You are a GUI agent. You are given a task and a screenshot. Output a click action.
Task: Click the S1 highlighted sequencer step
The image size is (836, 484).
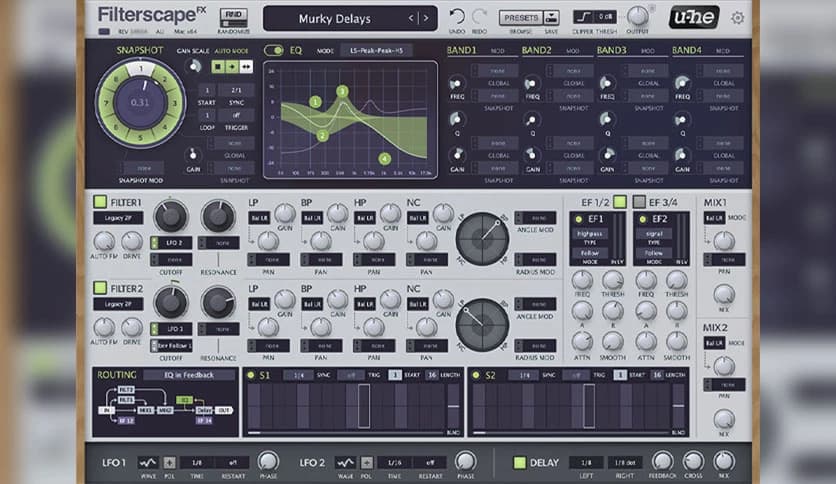coord(364,406)
